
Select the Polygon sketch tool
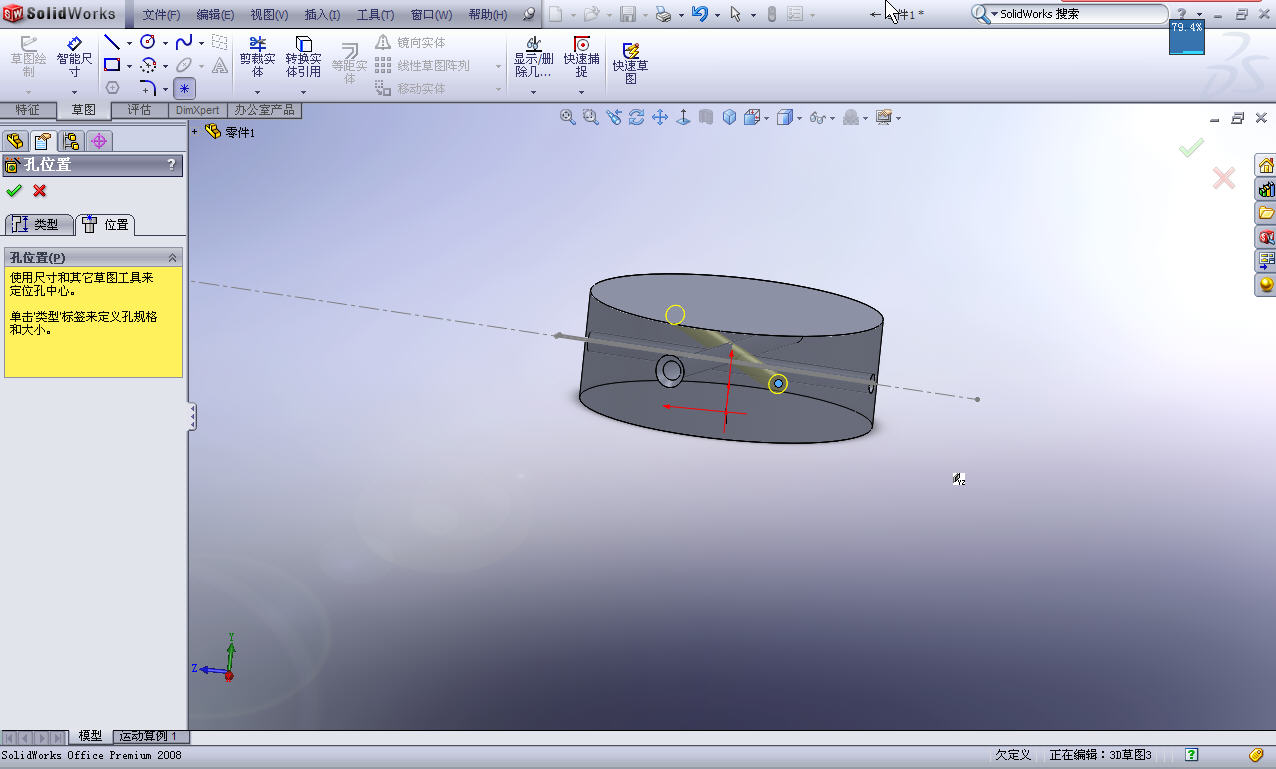click(x=112, y=88)
